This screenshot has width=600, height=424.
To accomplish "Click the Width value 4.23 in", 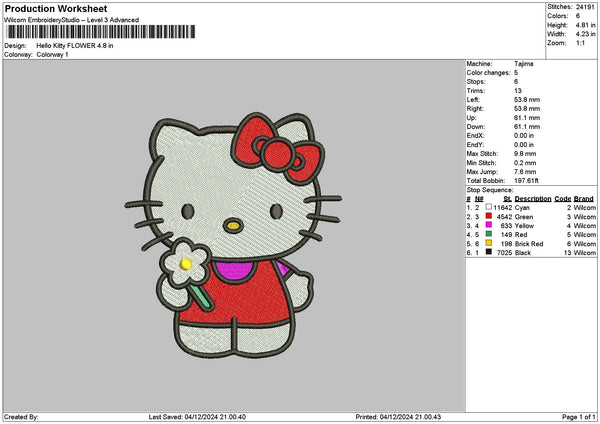I will pos(585,34).
